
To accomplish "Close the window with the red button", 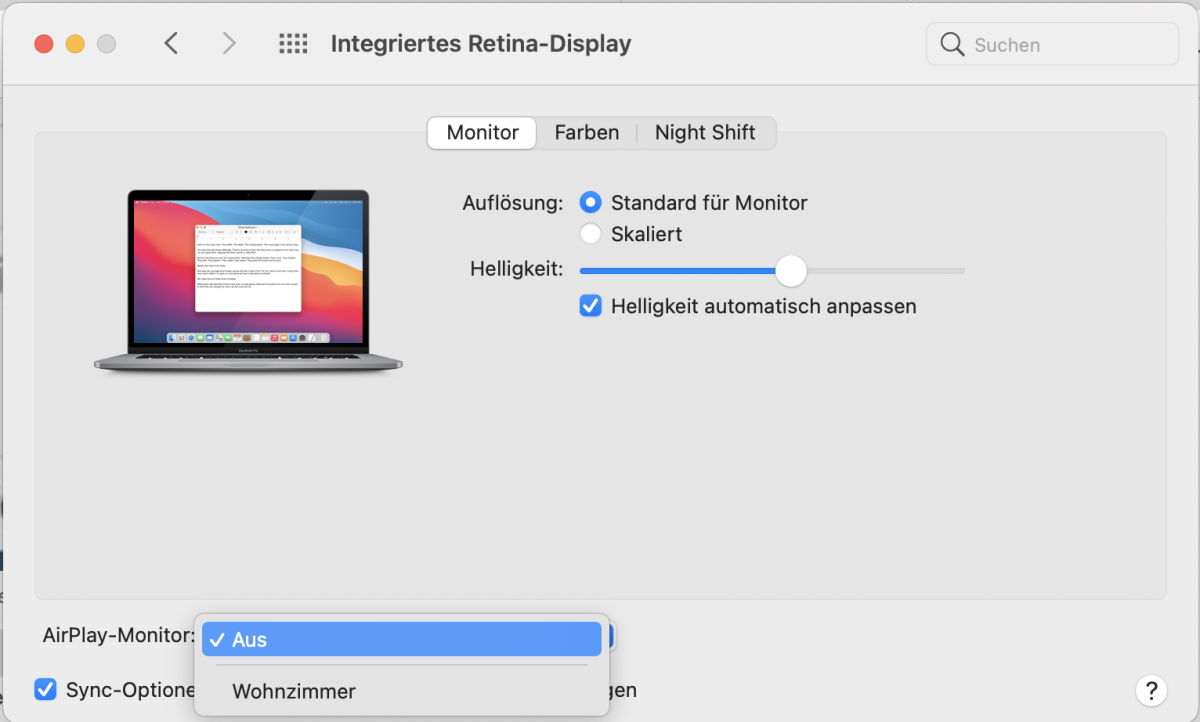I will pyautogui.click(x=43, y=44).
